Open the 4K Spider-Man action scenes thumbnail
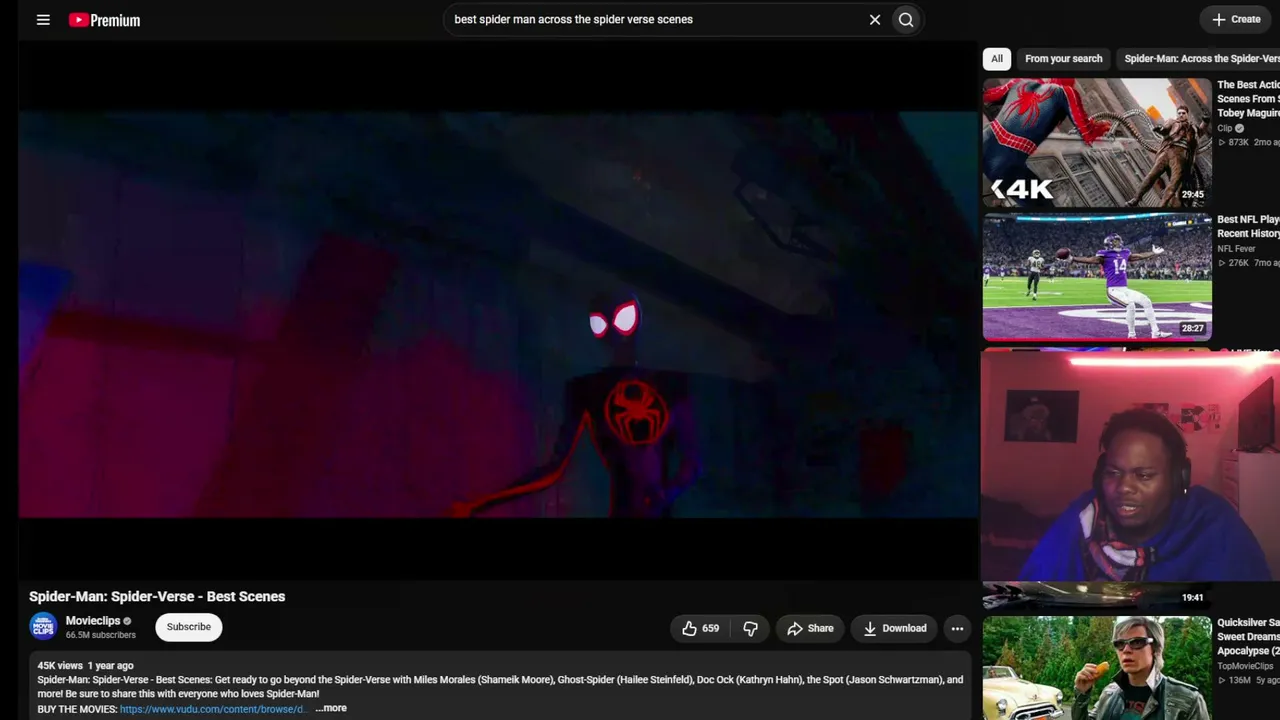The image size is (1280, 720). click(1097, 142)
